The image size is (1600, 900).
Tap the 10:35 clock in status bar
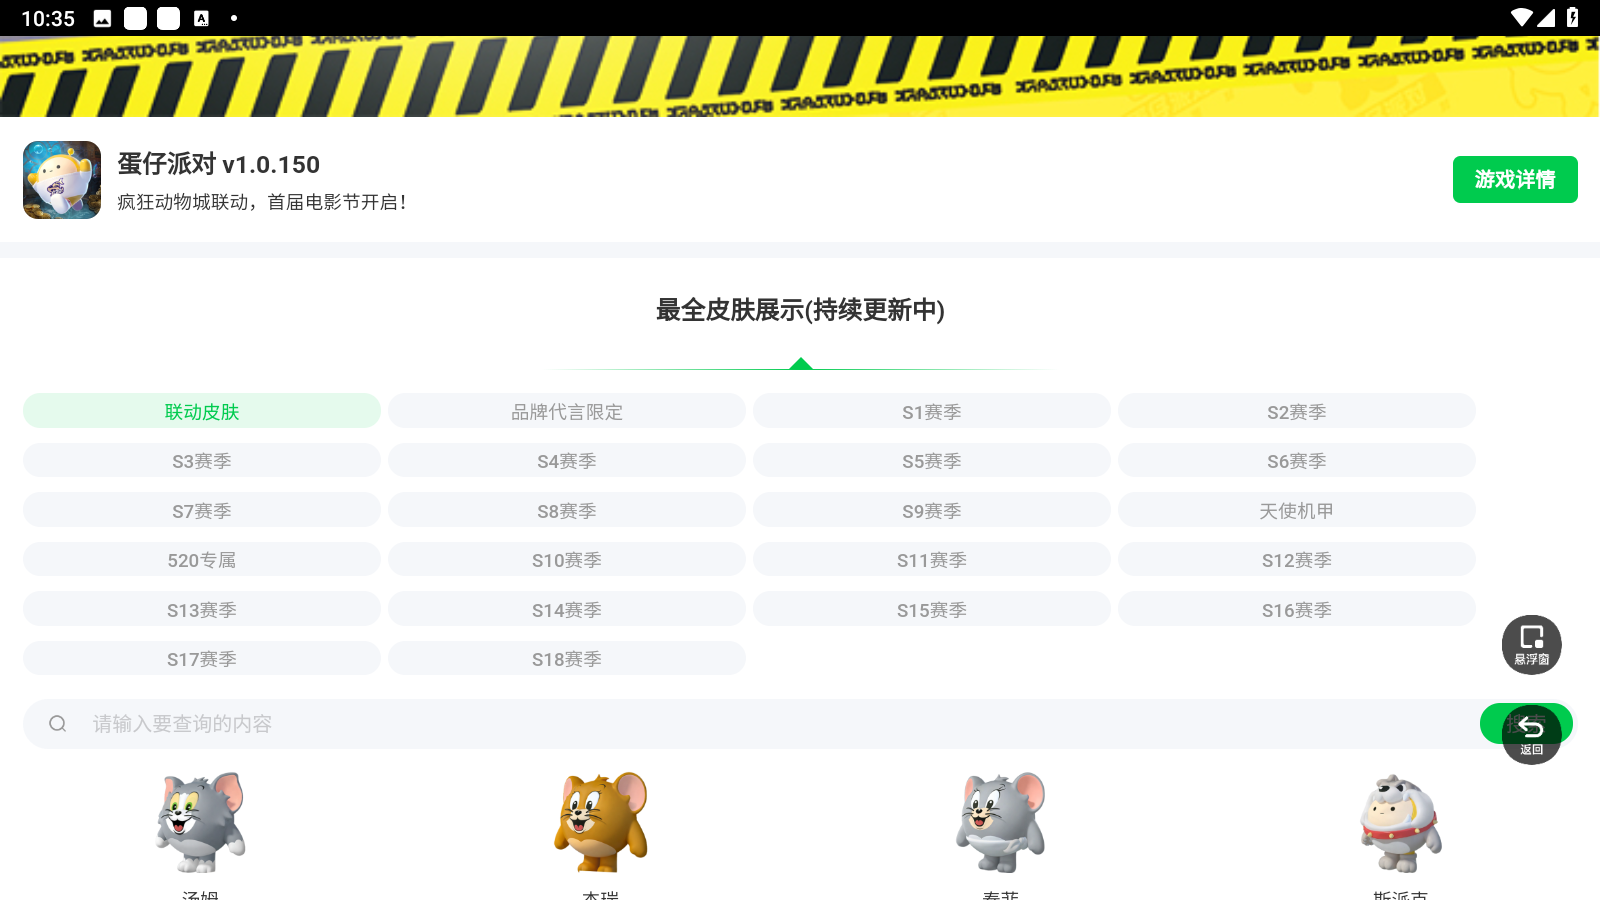pyautogui.click(x=48, y=18)
